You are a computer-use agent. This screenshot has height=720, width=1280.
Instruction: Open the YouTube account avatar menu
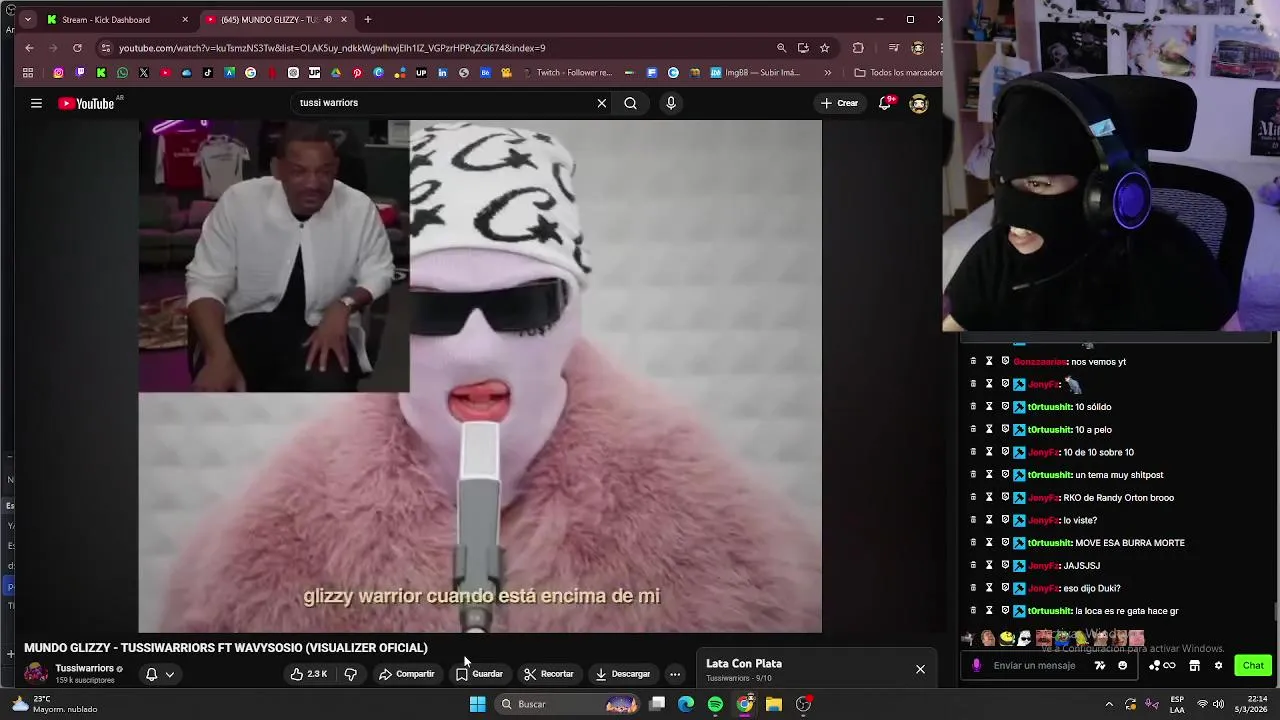(918, 103)
